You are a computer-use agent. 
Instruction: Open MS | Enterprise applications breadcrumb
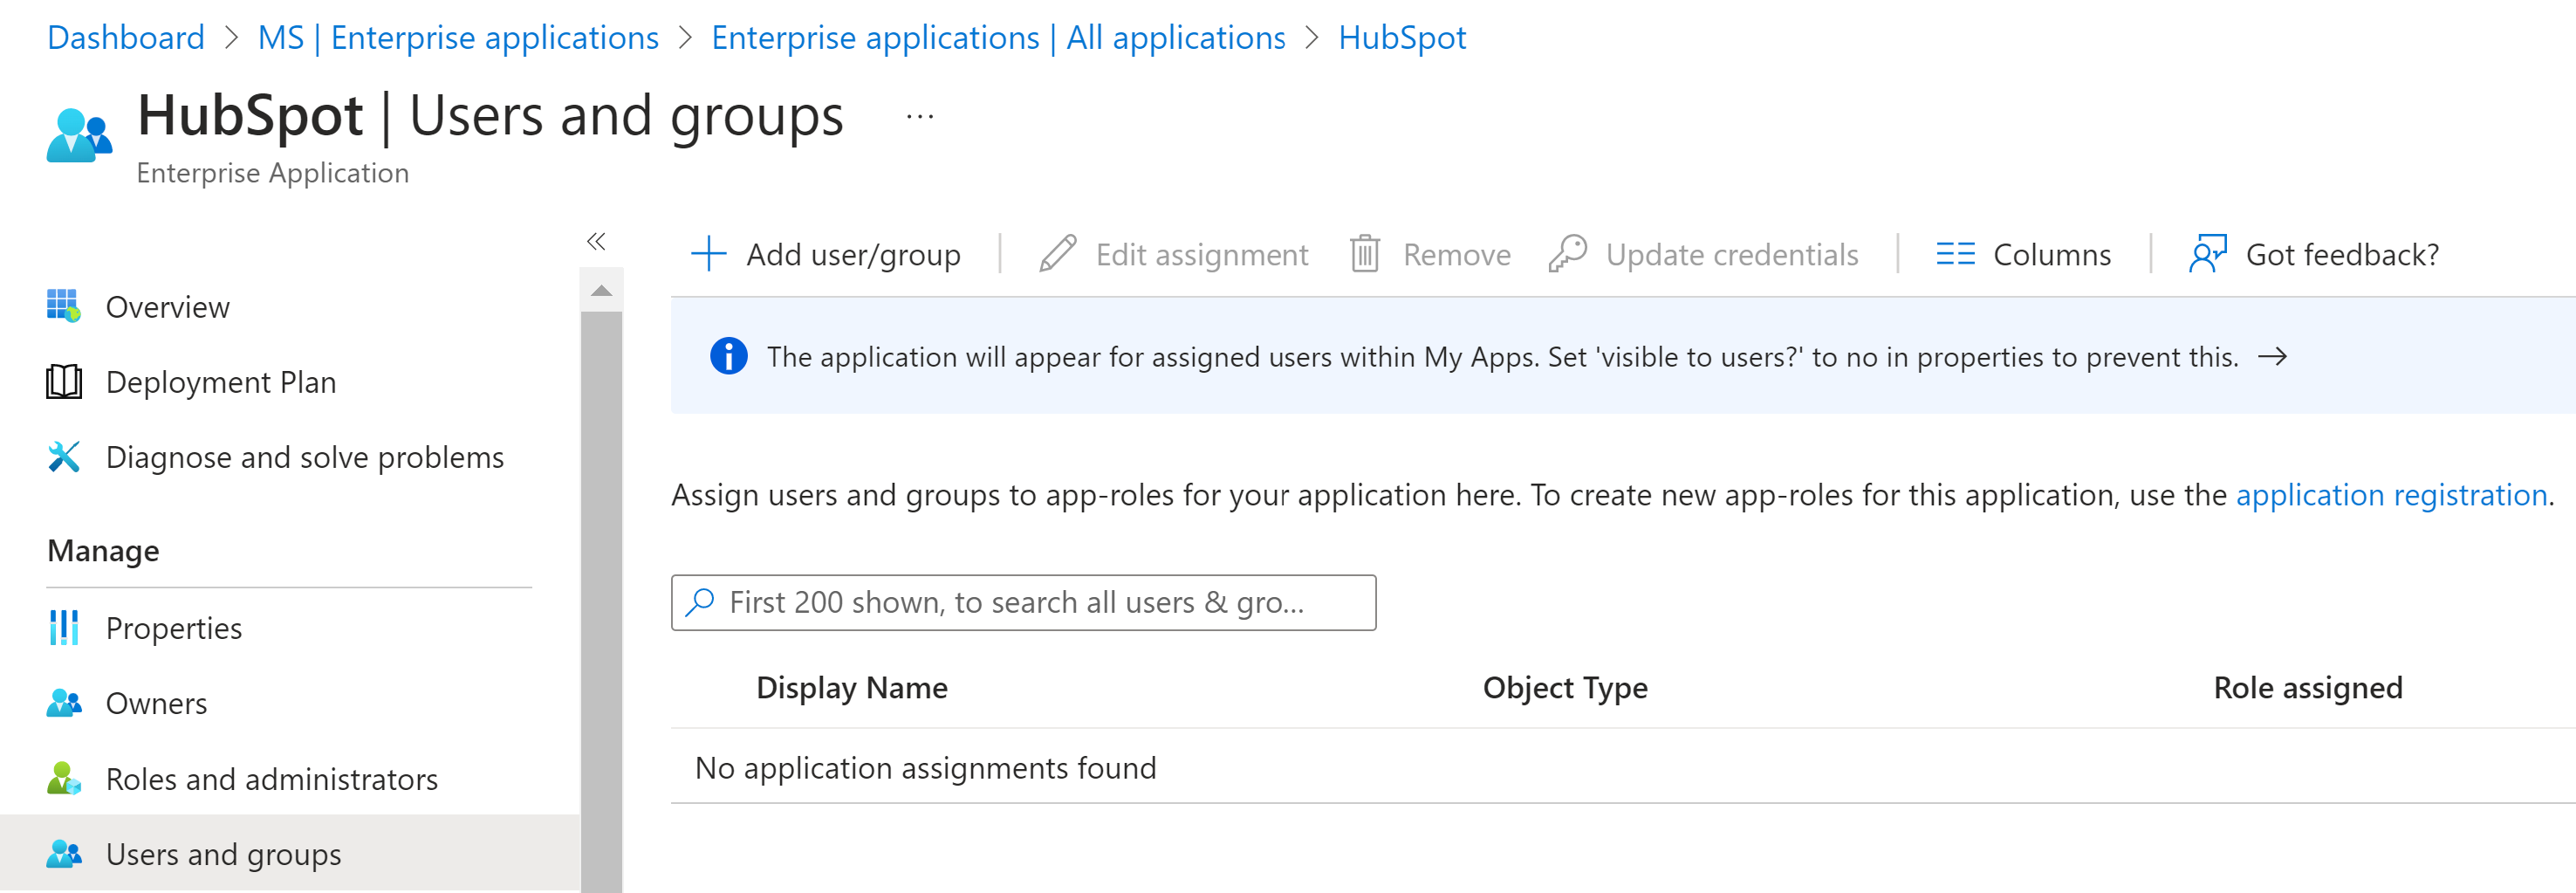click(458, 37)
